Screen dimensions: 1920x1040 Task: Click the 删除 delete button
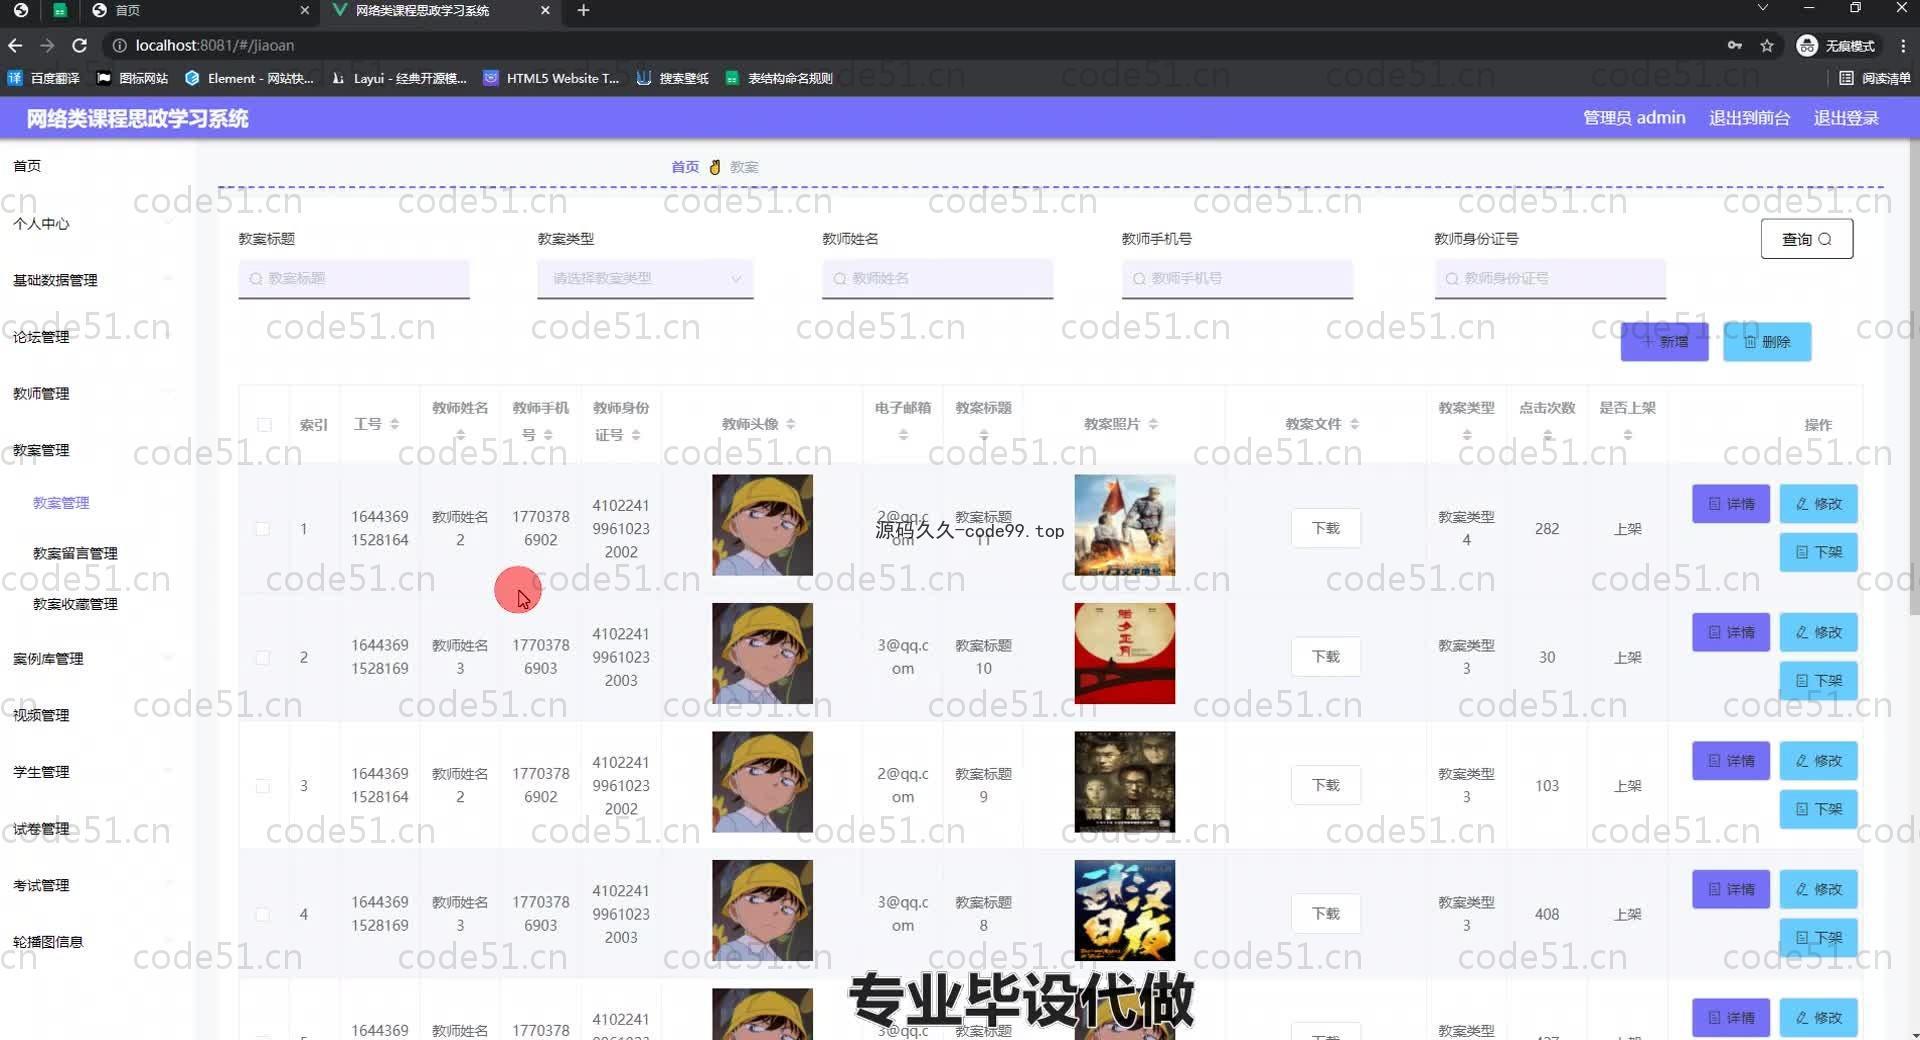click(x=1767, y=342)
